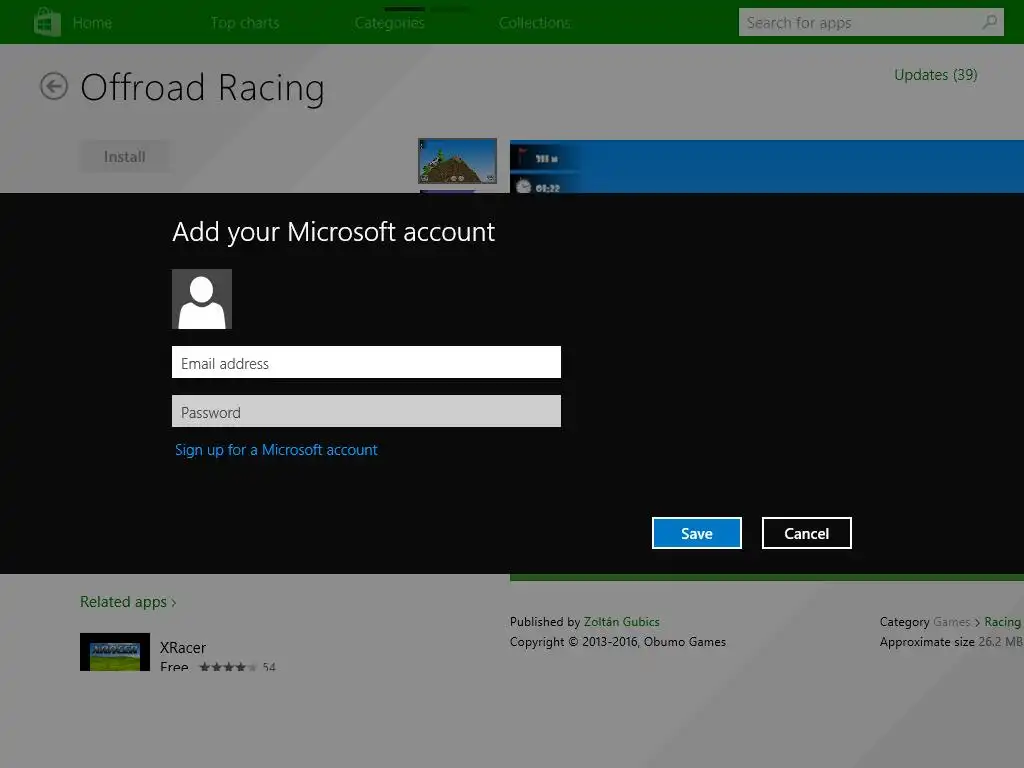Screen dimensions: 1024x768
Task: Click the Save button
Action: pos(697,533)
